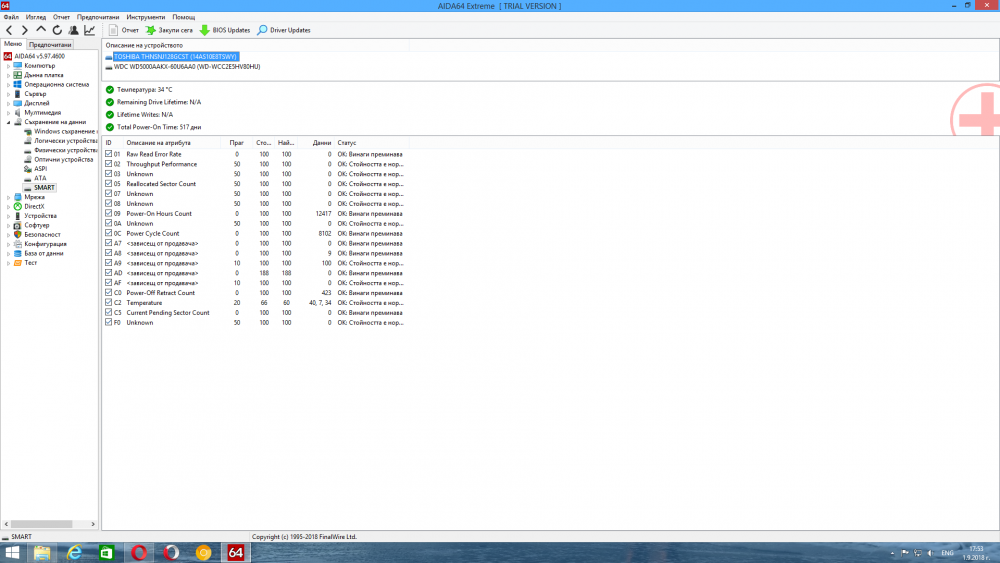This screenshot has width=1000, height=563.
Task: Select Физически устройства in the tree
Action: [66, 150]
